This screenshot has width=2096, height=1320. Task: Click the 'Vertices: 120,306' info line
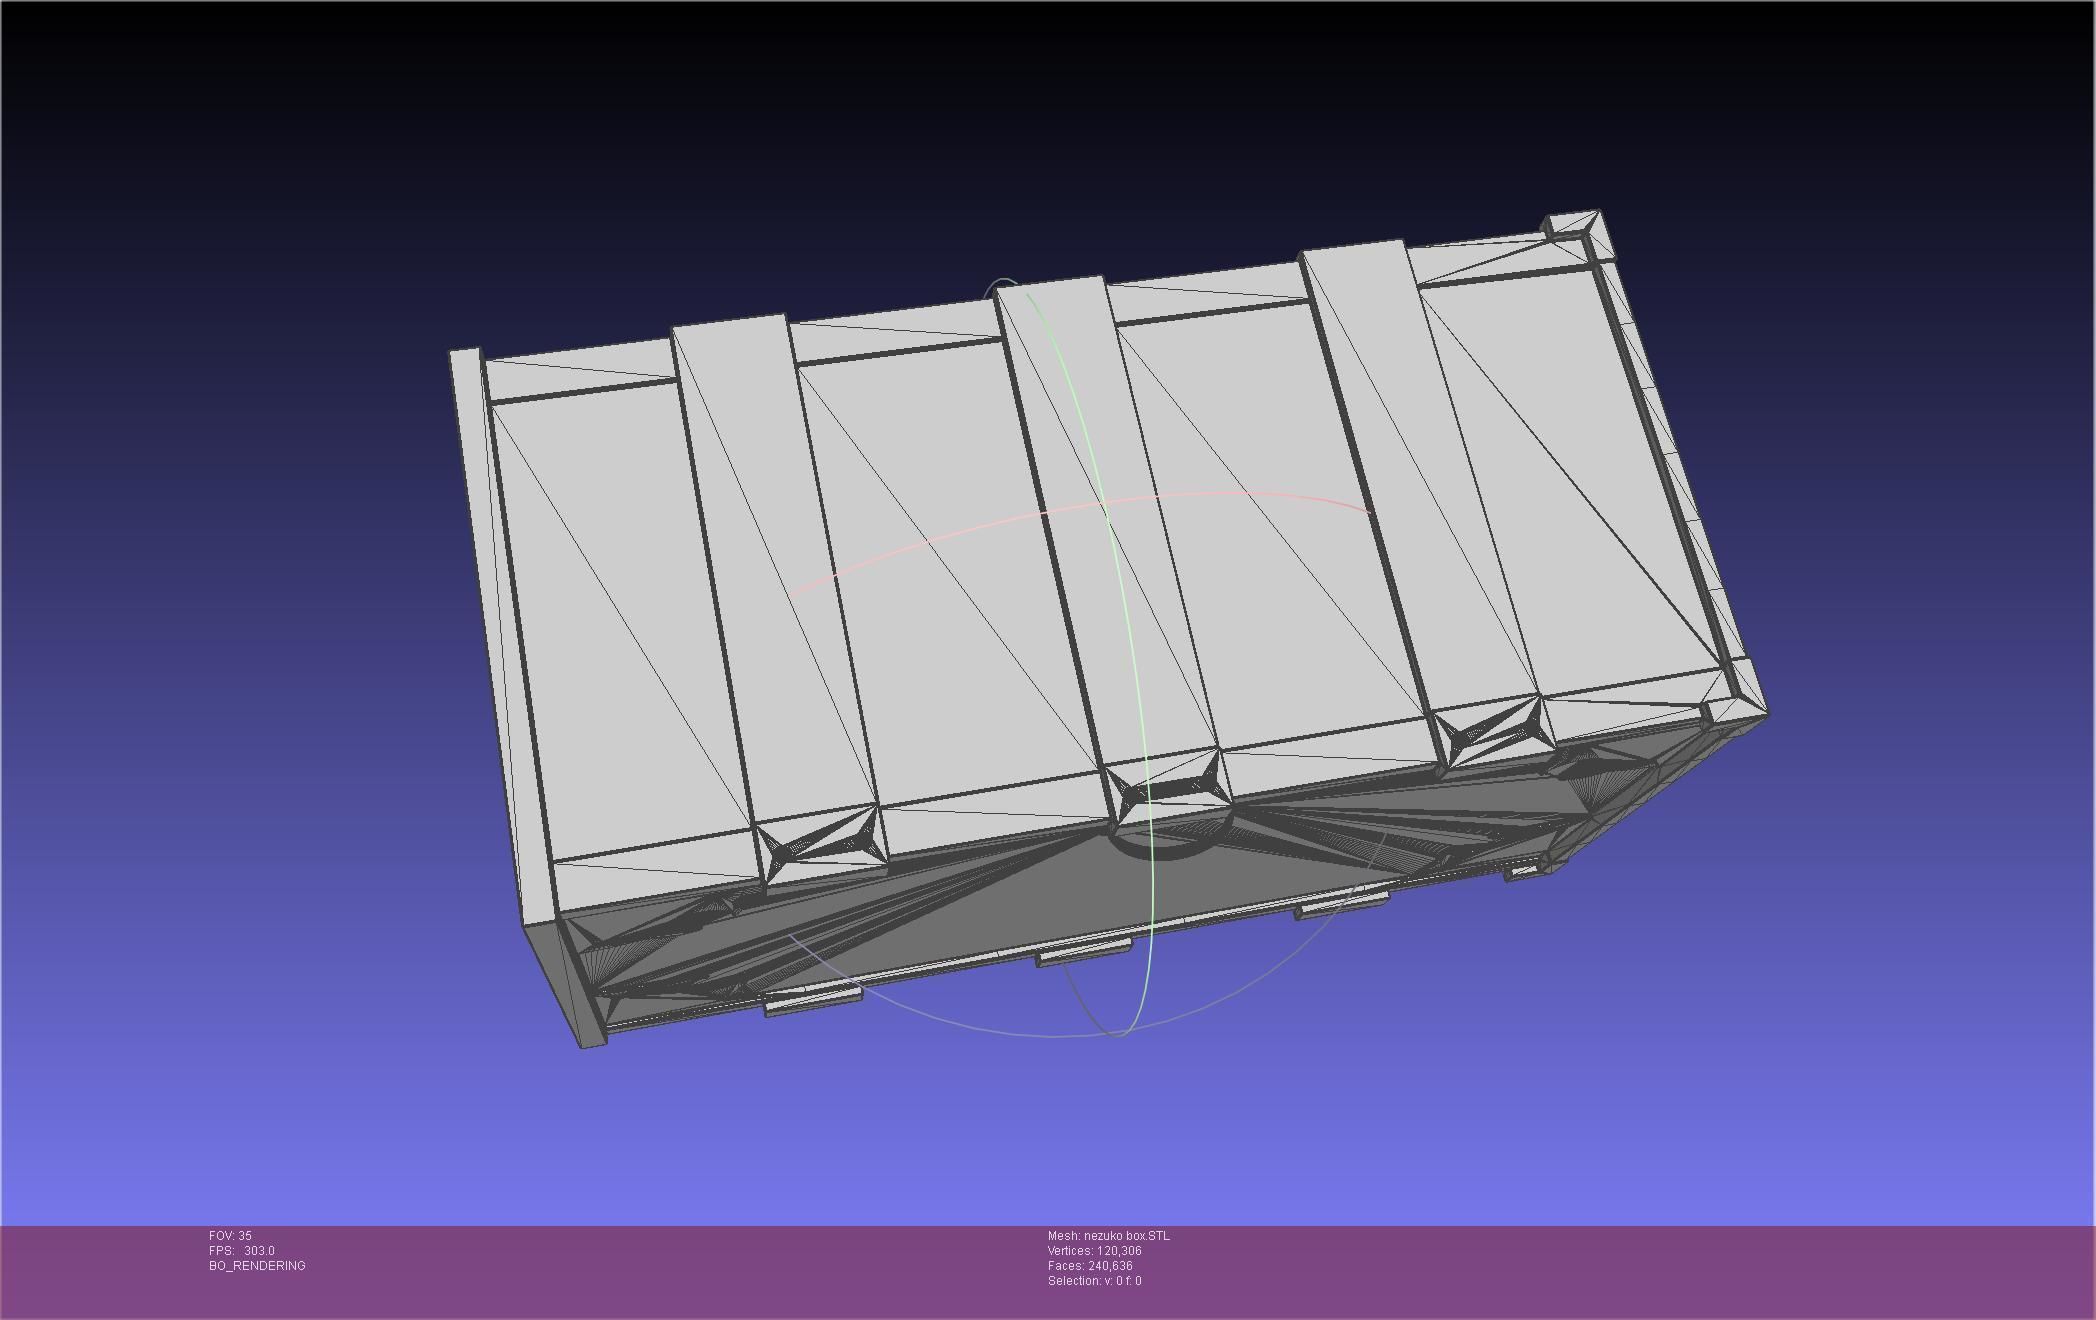[x=1094, y=1251]
